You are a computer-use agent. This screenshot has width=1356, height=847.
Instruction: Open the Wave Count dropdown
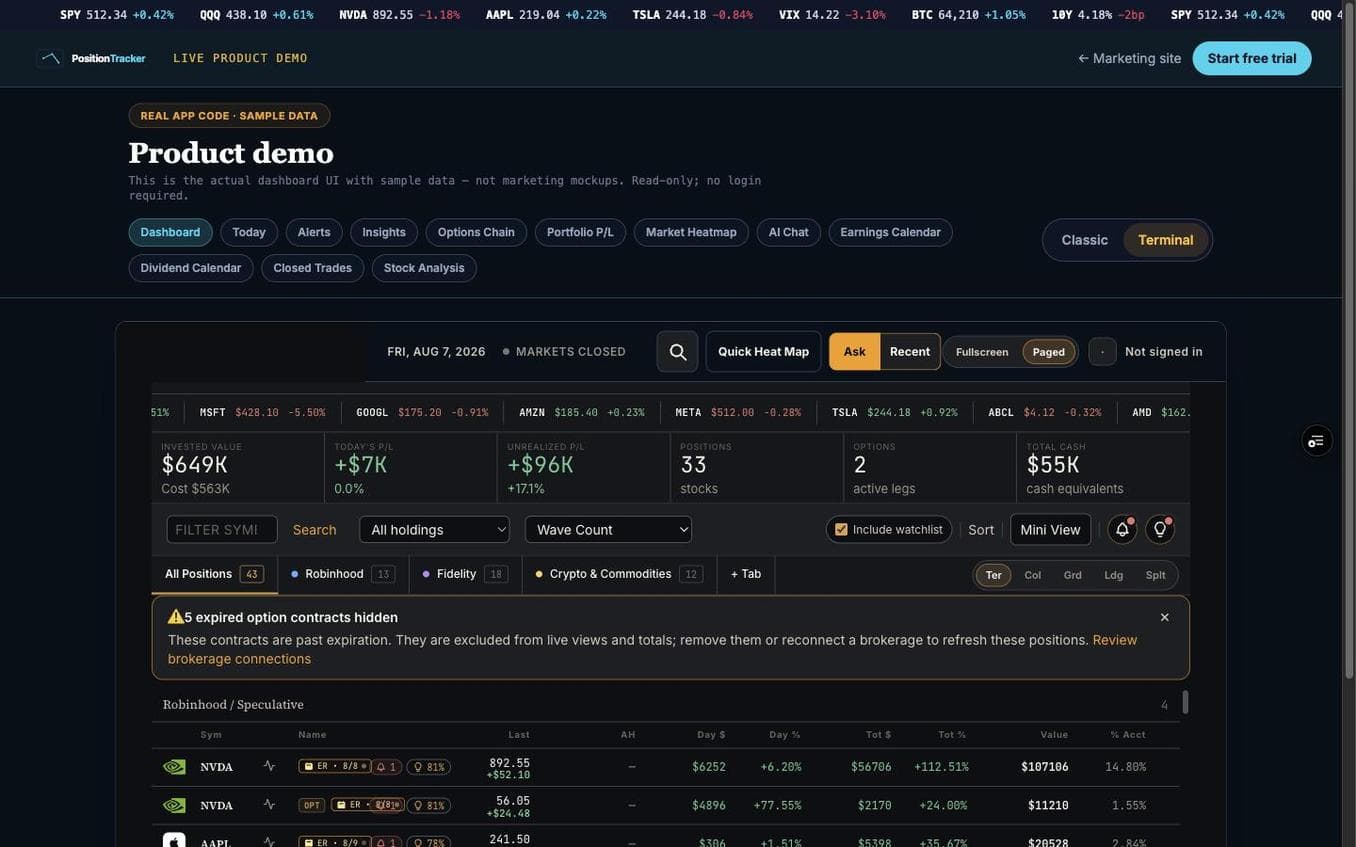point(608,529)
